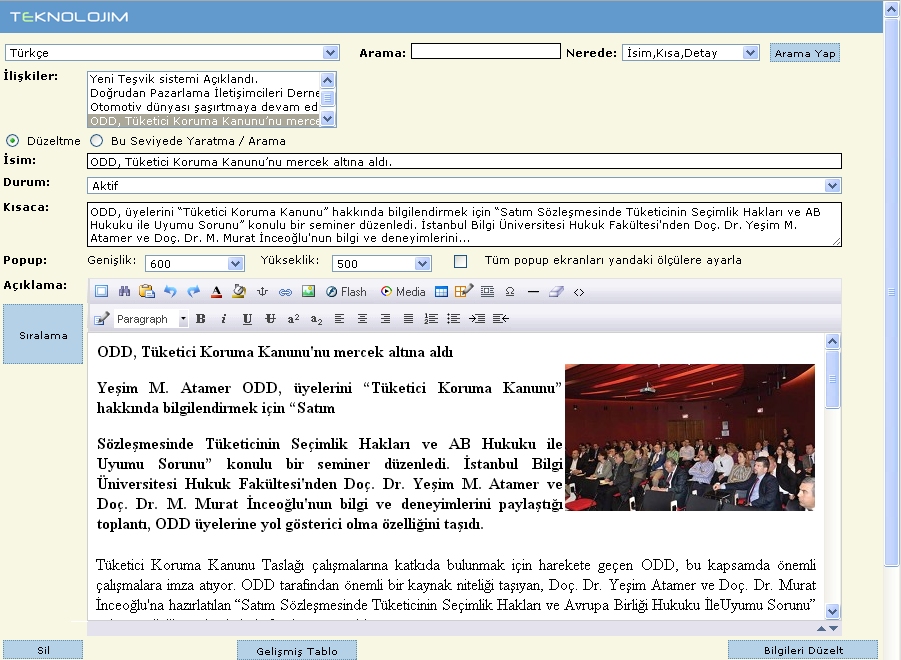Toggle strikethrough formatting
Image resolution: width=901 pixels, height=660 pixels.
(x=270, y=319)
